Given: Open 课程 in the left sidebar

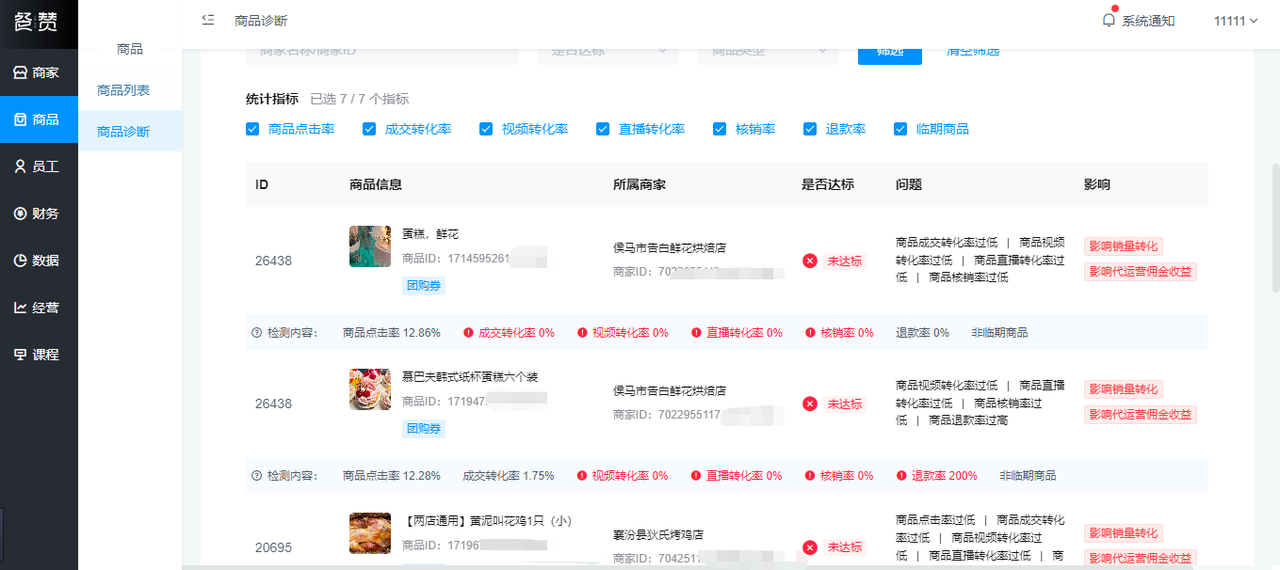Looking at the screenshot, I should coord(37,355).
